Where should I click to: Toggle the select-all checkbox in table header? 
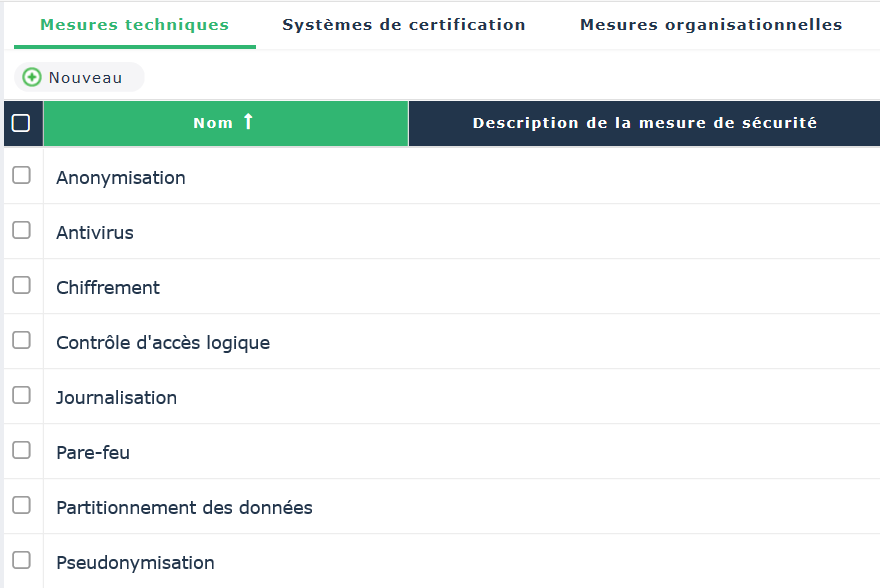(21, 123)
